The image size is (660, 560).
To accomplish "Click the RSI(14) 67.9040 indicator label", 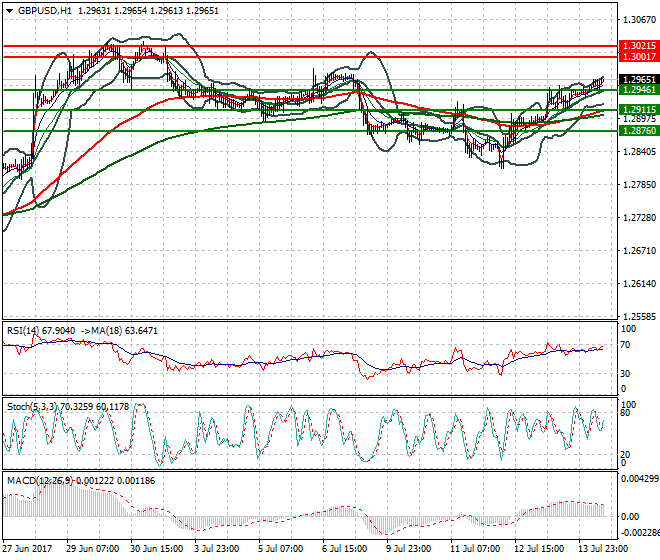I will (x=41, y=331).
